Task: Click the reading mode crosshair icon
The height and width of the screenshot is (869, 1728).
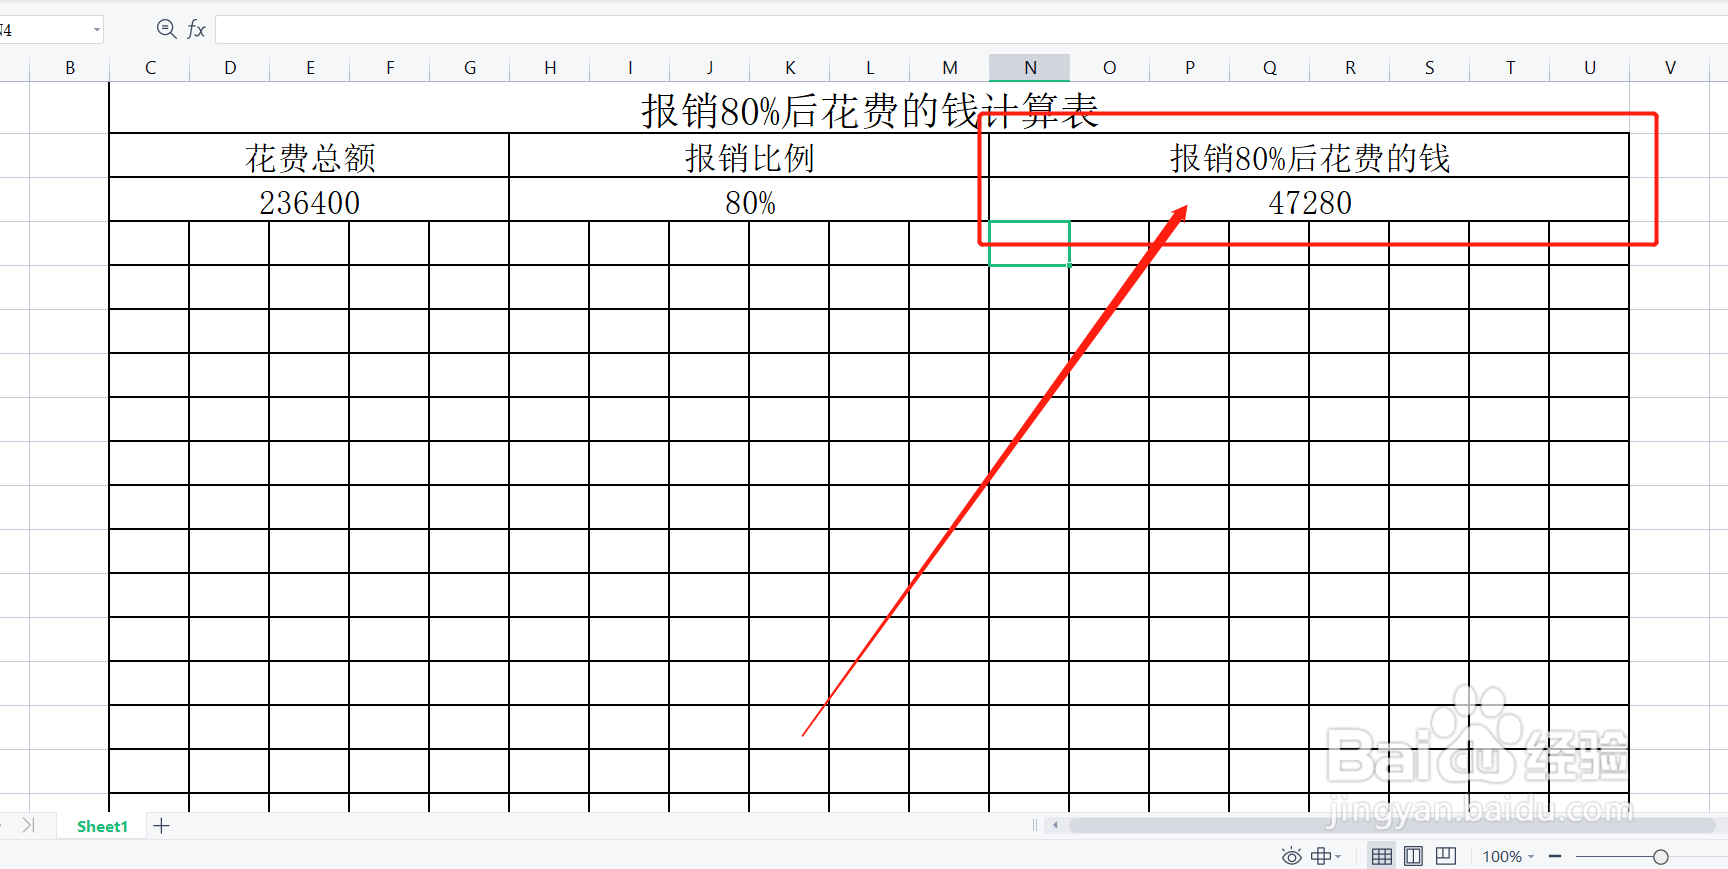Action: coord(1321,856)
